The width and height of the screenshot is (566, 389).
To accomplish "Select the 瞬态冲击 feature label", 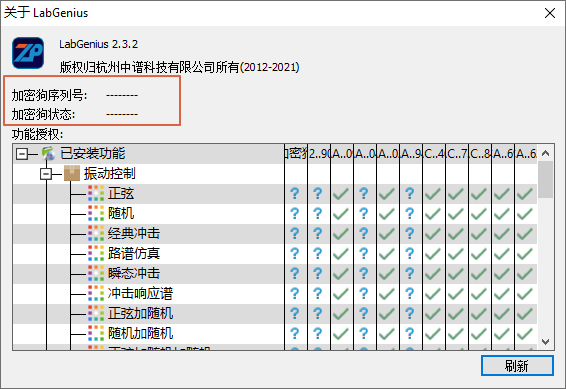I will (x=134, y=274).
